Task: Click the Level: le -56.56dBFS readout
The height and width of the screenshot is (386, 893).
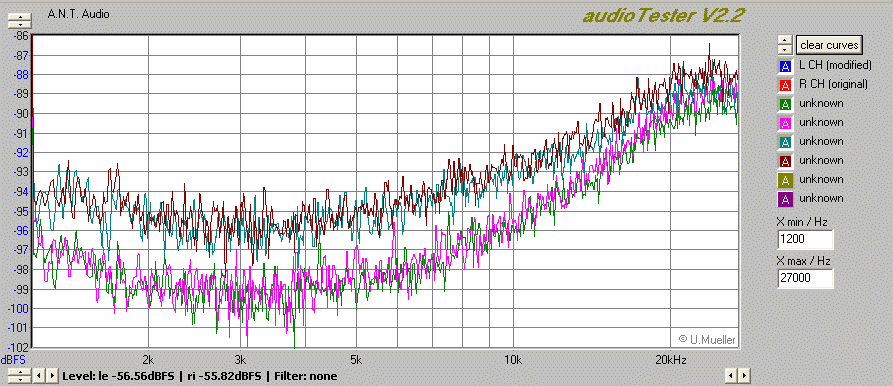Action: (x=118, y=376)
